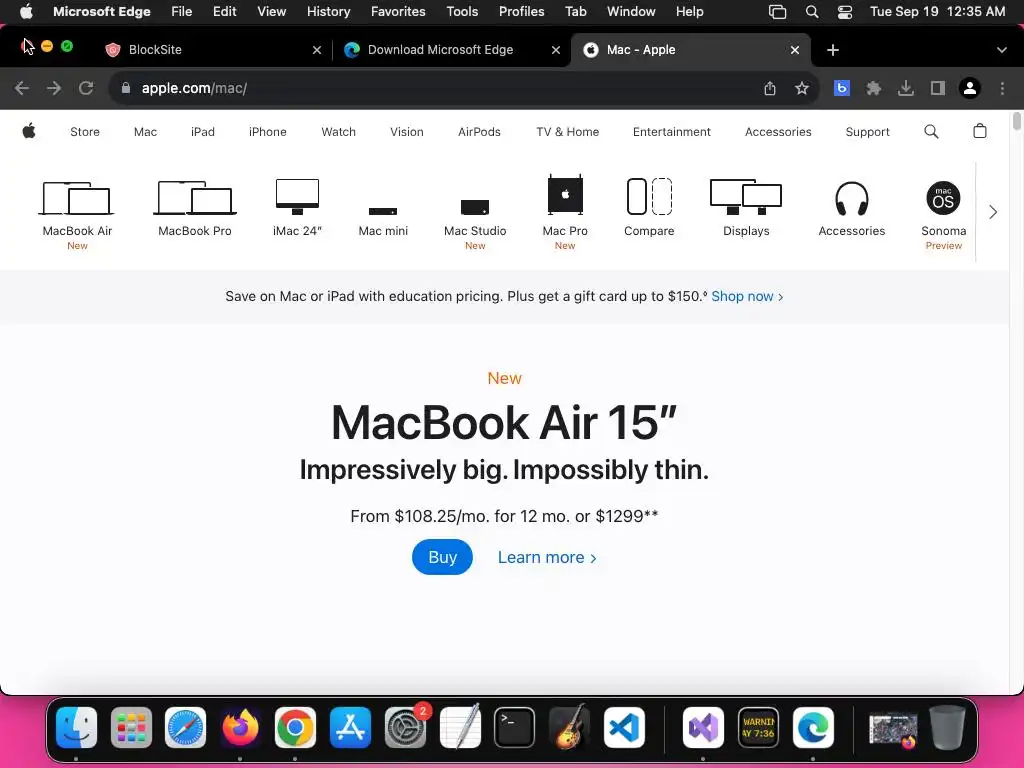Open Entertainment in Apple navigation
This screenshot has width=1024, height=768.
point(671,132)
